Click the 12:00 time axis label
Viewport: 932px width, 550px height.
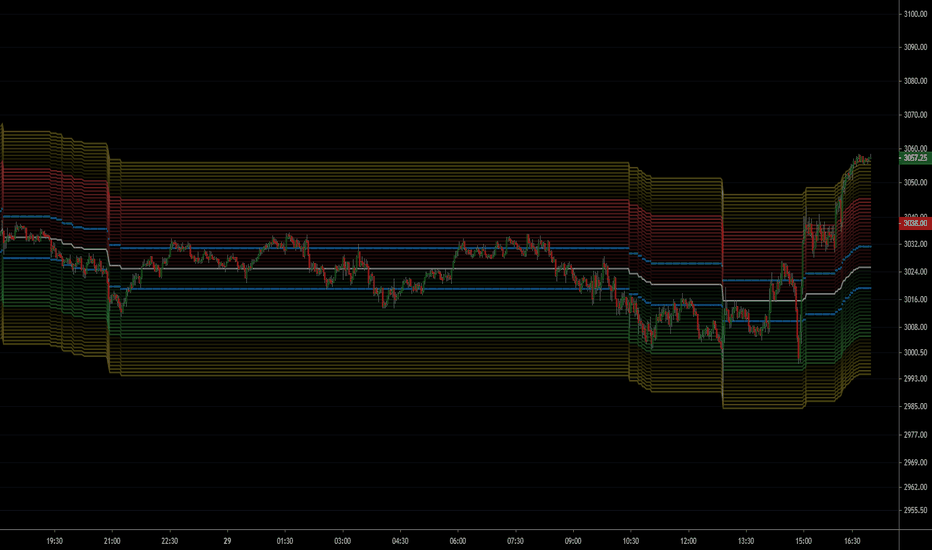tap(688, 541)
